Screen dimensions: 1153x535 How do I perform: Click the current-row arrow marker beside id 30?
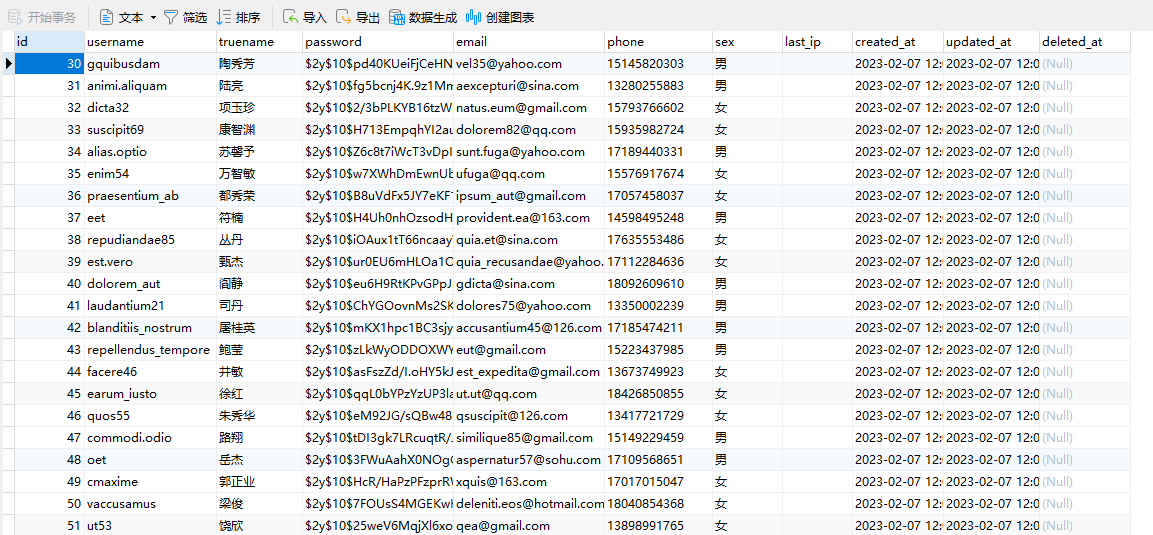click(8, 64)
